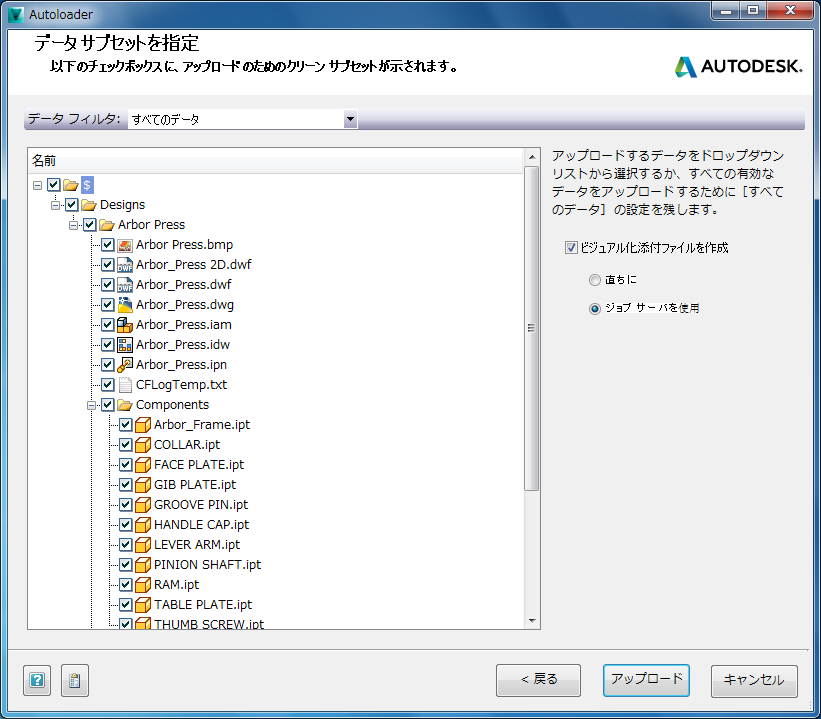Uncheck the Designs folder checkbox

72,204
